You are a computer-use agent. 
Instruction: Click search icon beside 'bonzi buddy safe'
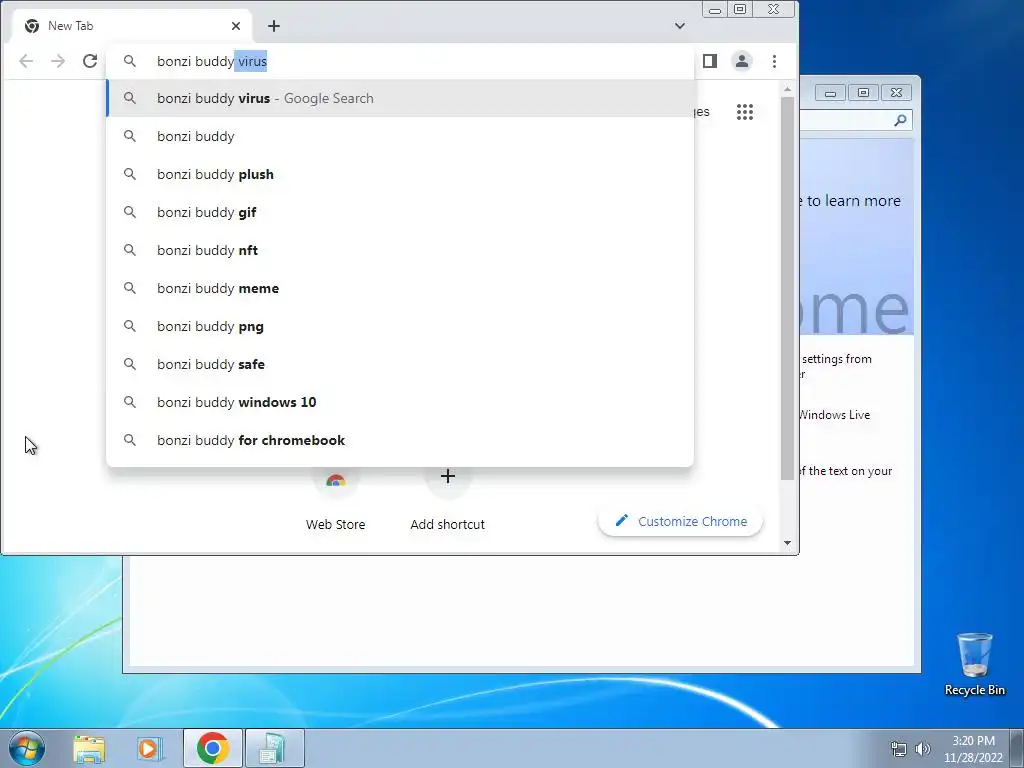[130, 364]
